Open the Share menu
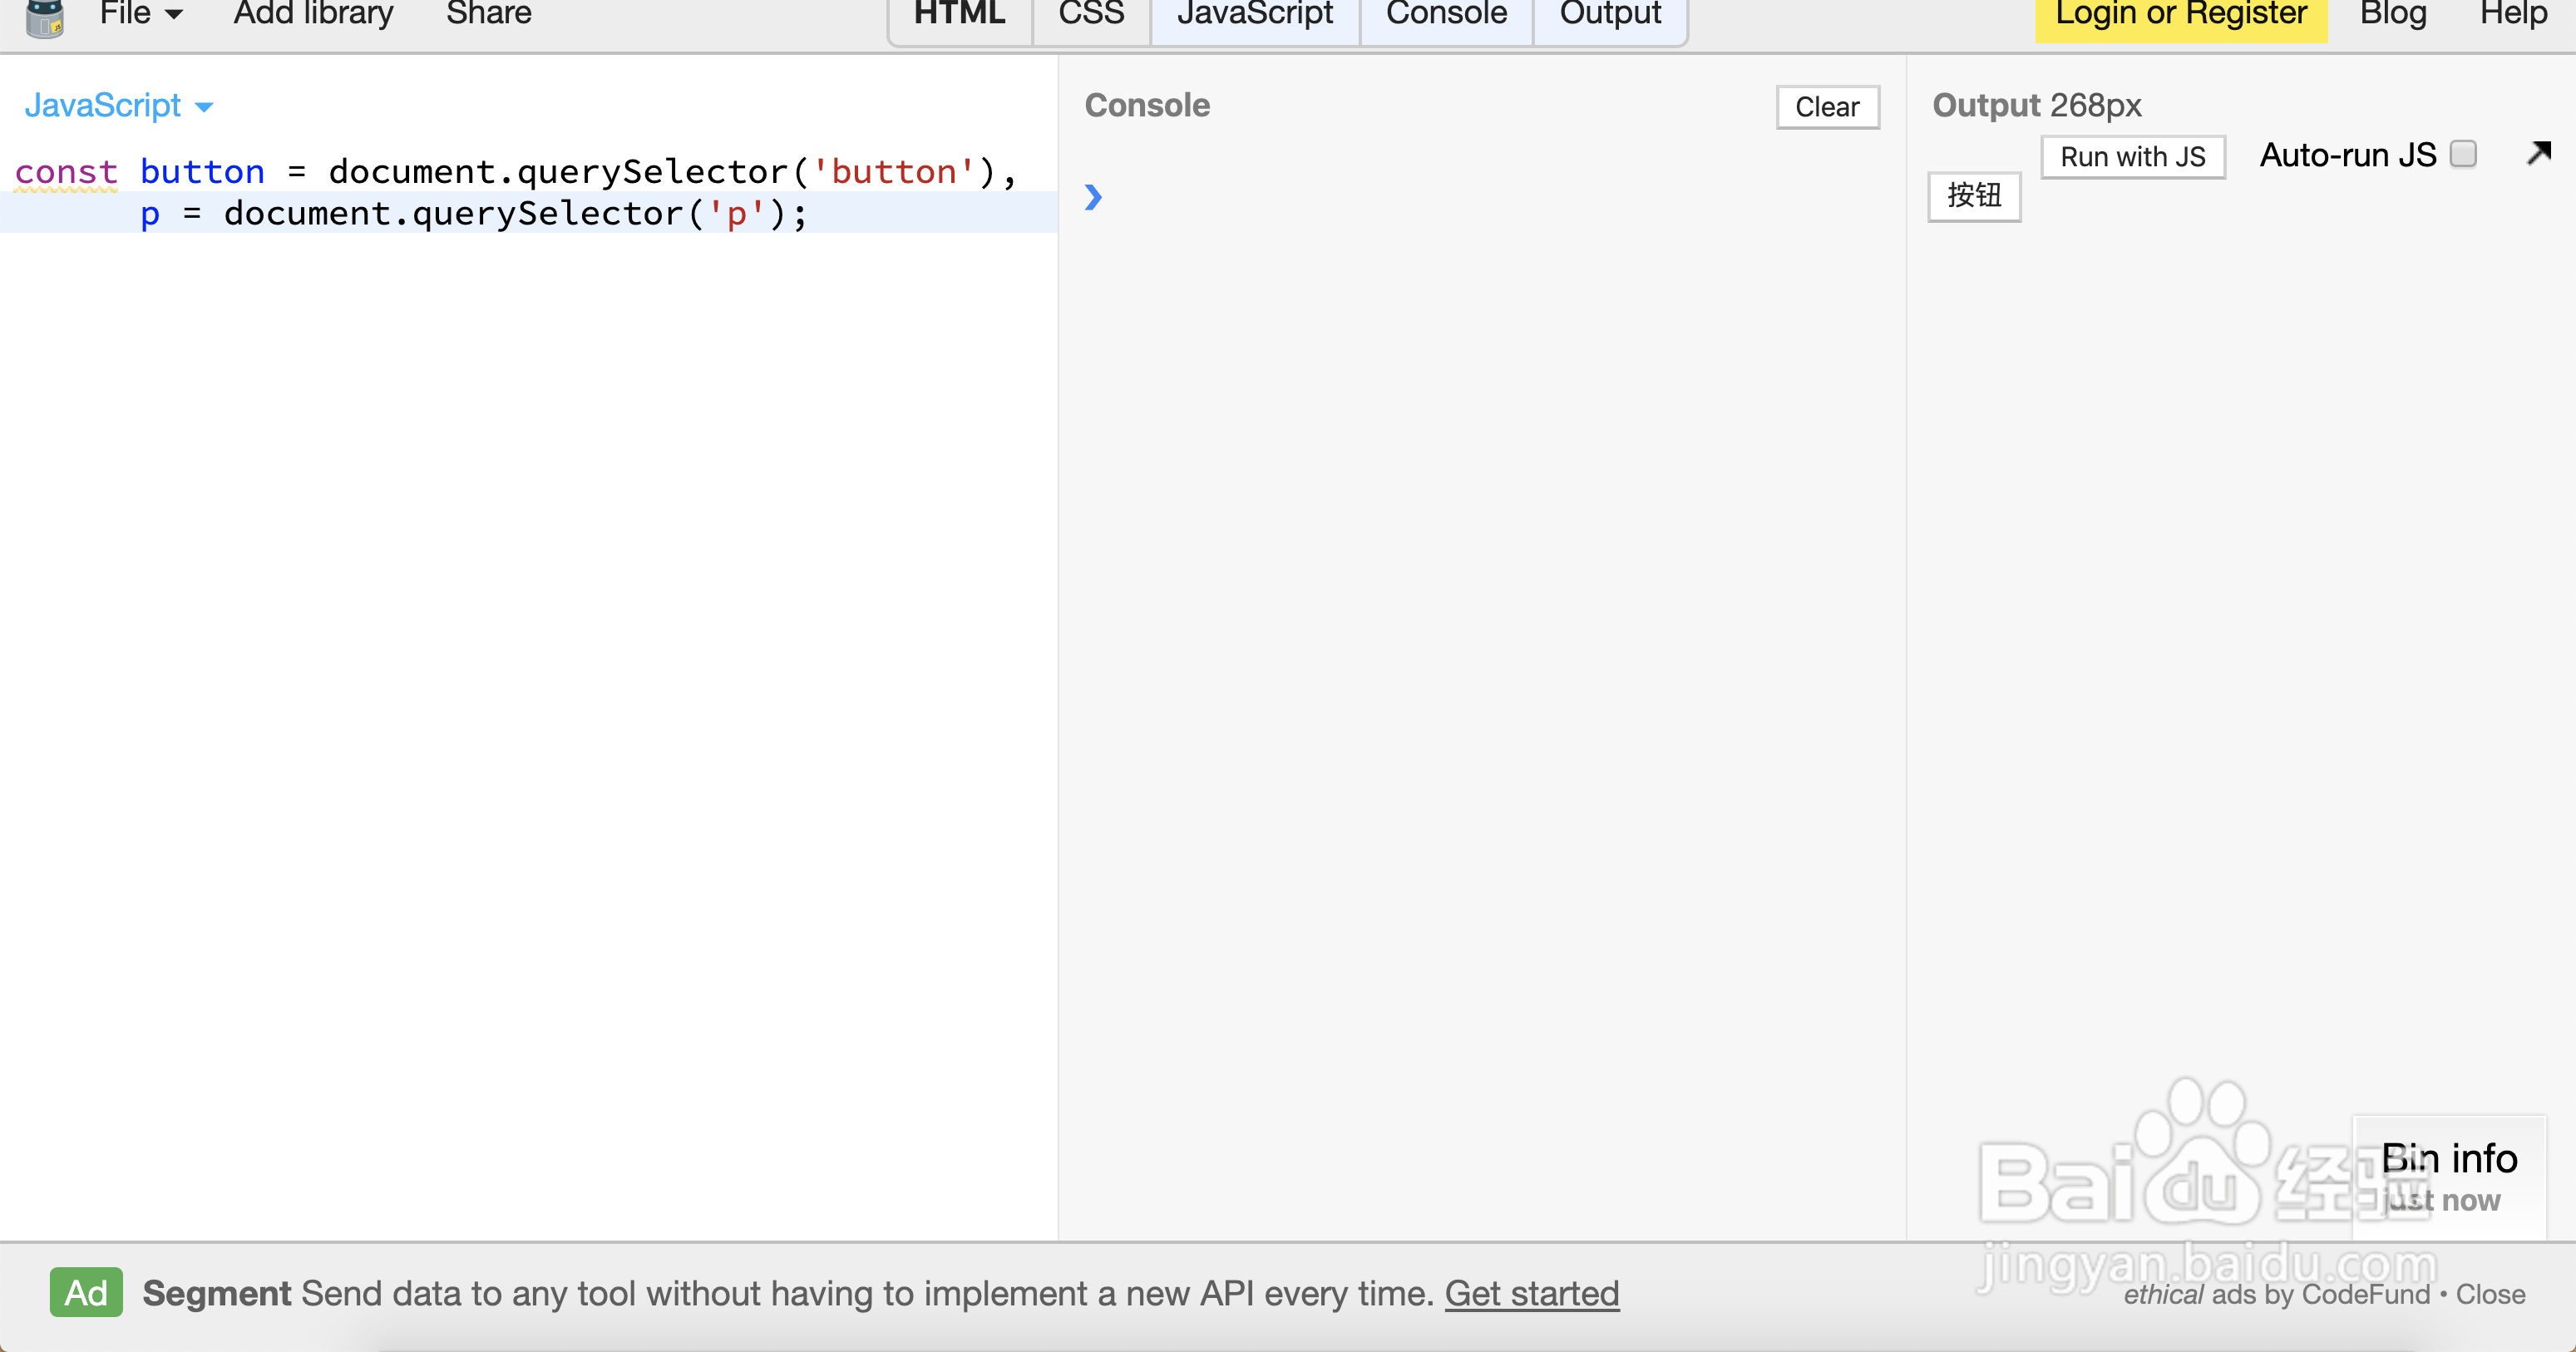 [488, 14]
